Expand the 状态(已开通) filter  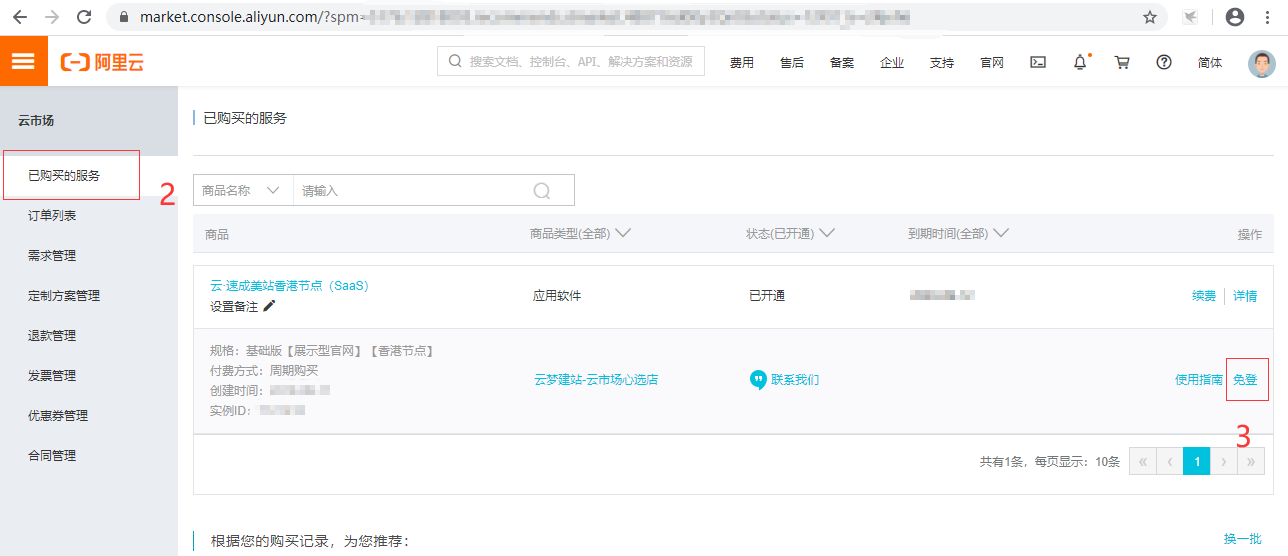(x=791, y=233)
